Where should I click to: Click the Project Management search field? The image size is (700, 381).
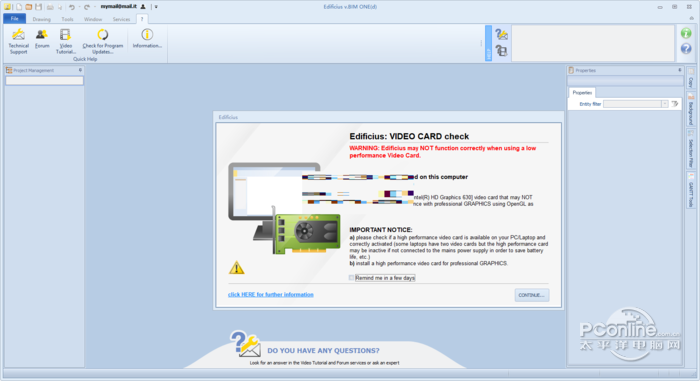point(44,81)
